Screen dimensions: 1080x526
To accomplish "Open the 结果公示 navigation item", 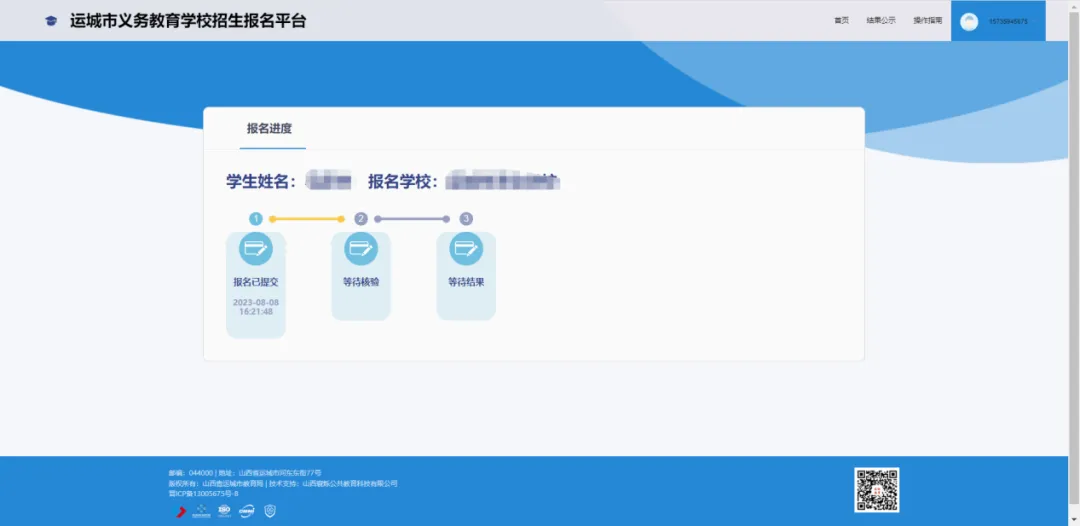I will tap(881, 21).
